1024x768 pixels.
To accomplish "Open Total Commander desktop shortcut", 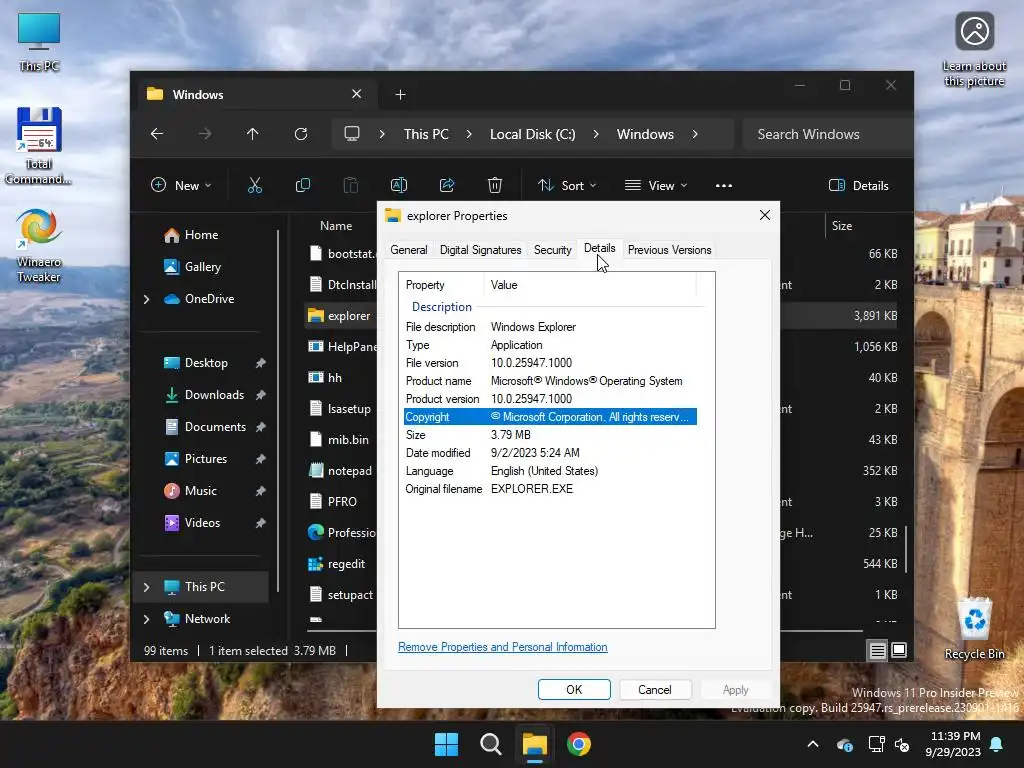I will (39, 146).
